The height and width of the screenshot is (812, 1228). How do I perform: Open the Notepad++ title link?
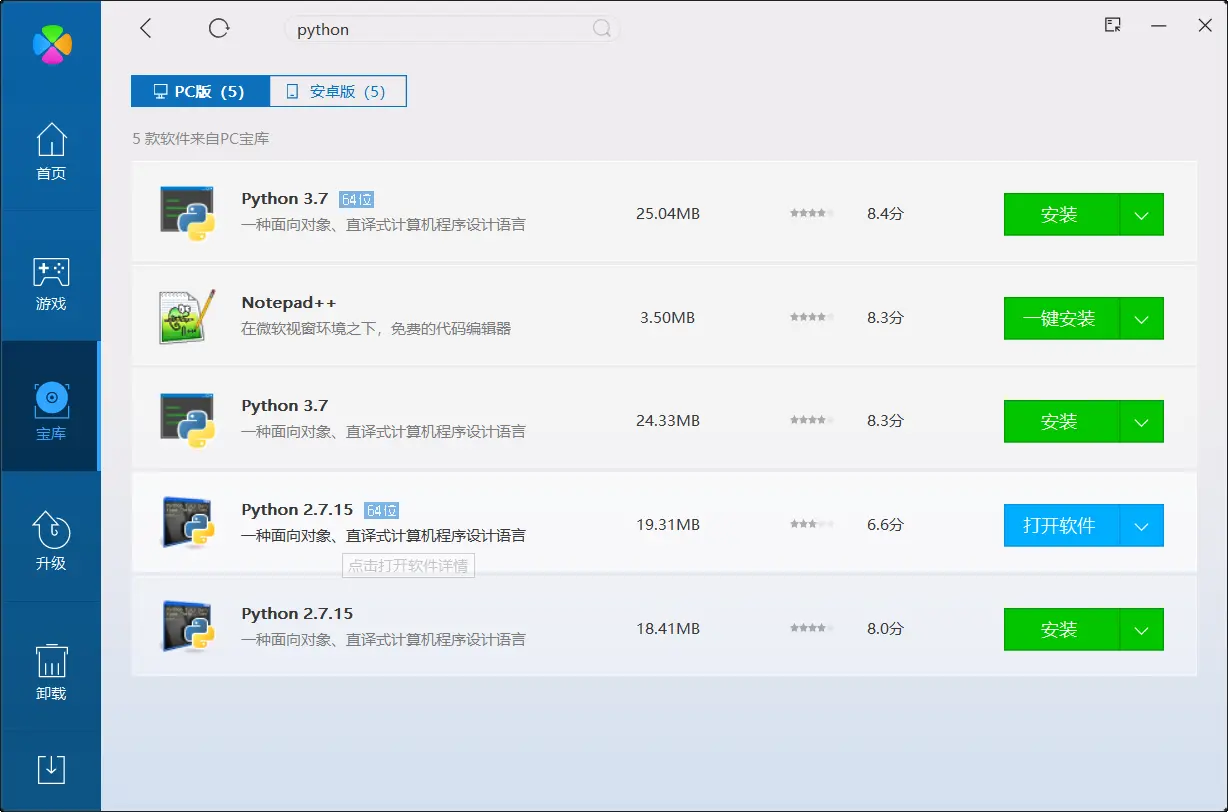[x=289, y=303]
